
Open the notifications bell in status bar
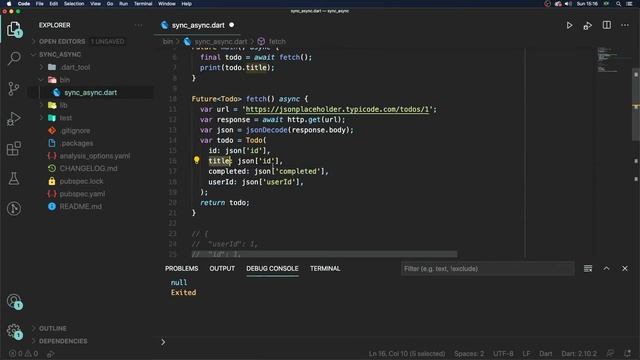point(627,353)
